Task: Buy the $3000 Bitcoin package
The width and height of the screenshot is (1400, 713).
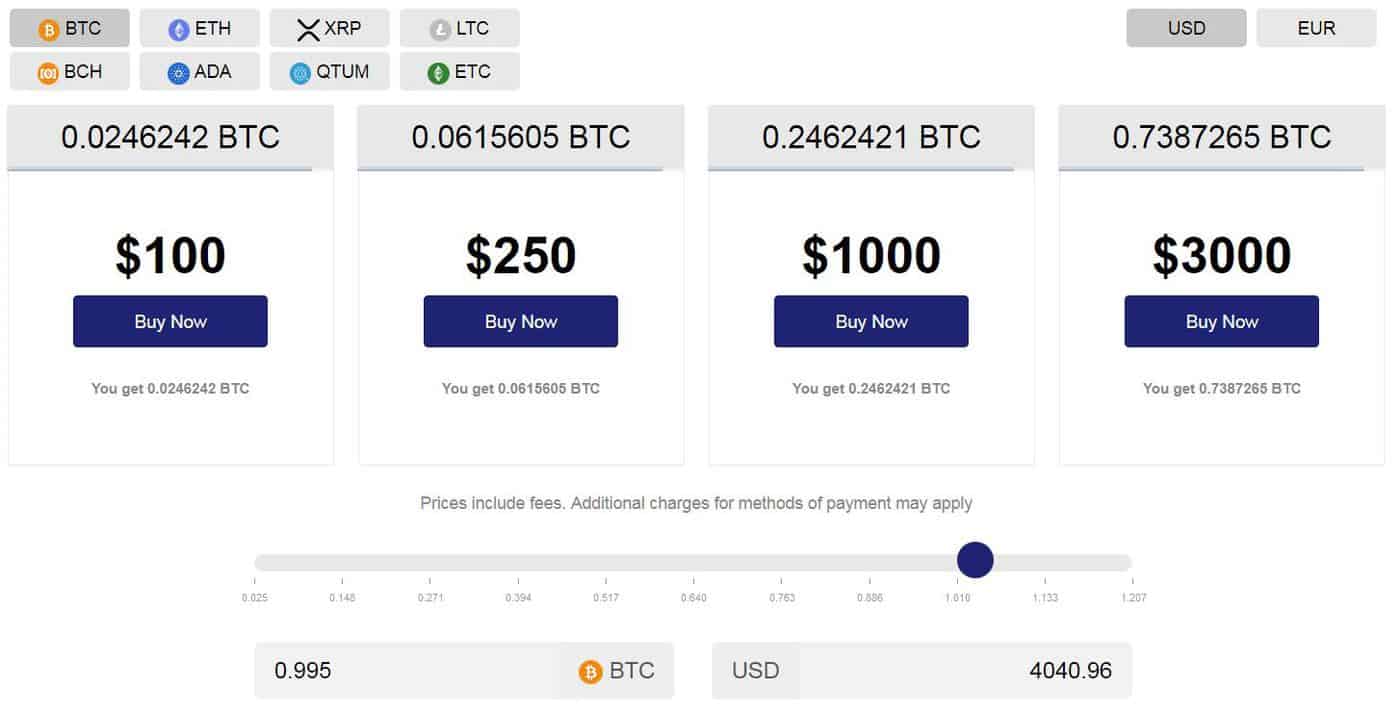Action: tap(1220, 321)
